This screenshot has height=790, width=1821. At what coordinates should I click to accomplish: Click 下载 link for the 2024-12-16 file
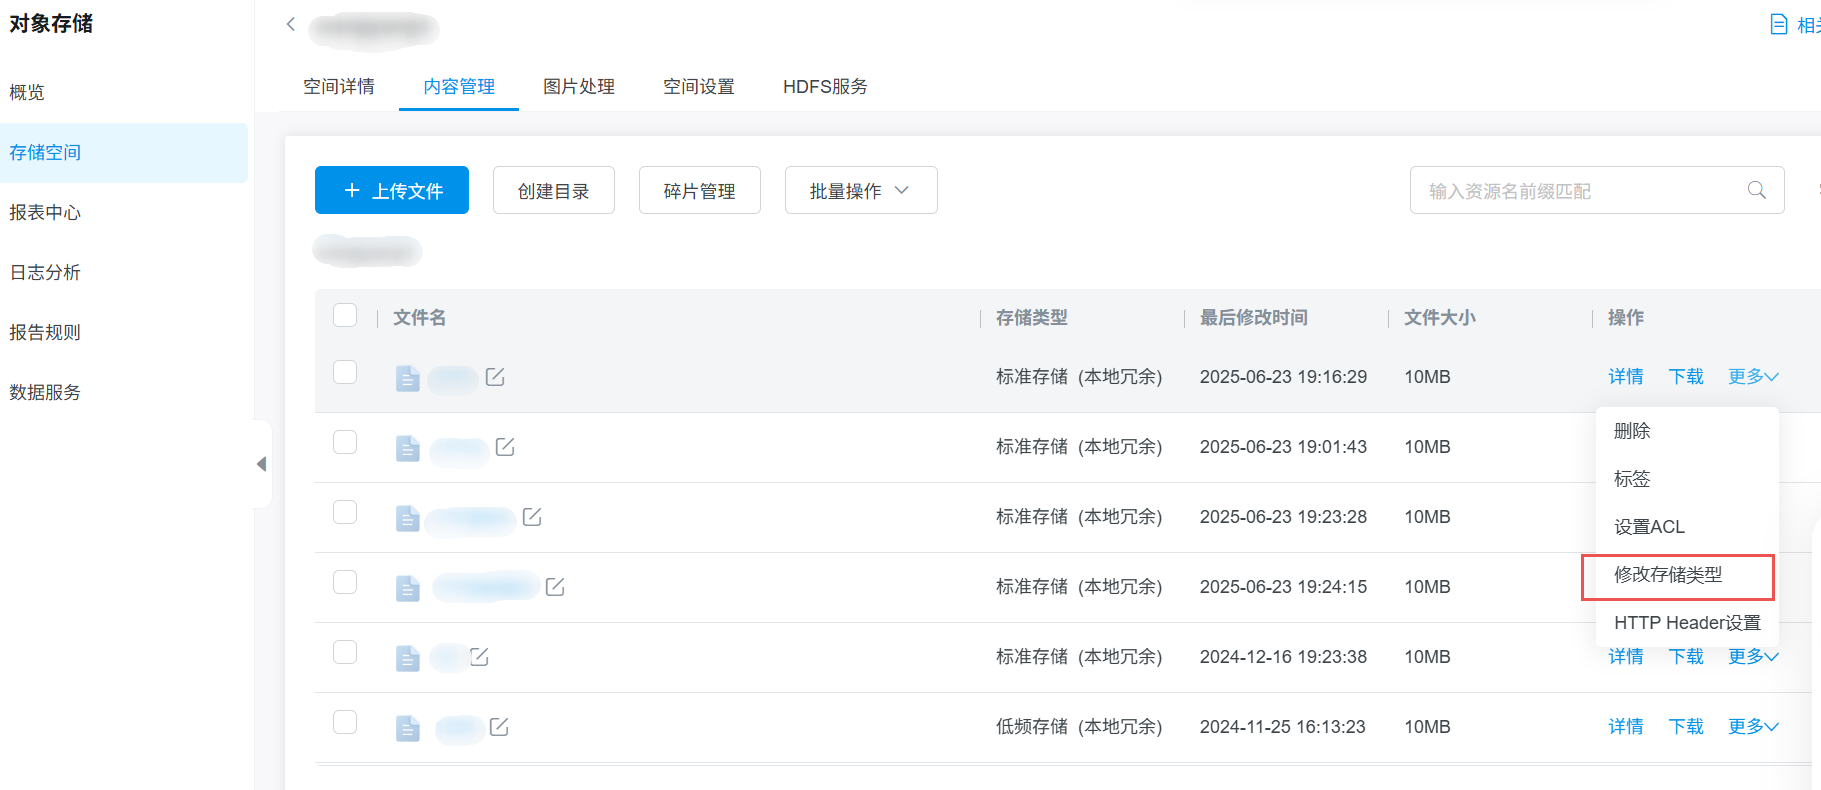click(x=1685, y=657)
